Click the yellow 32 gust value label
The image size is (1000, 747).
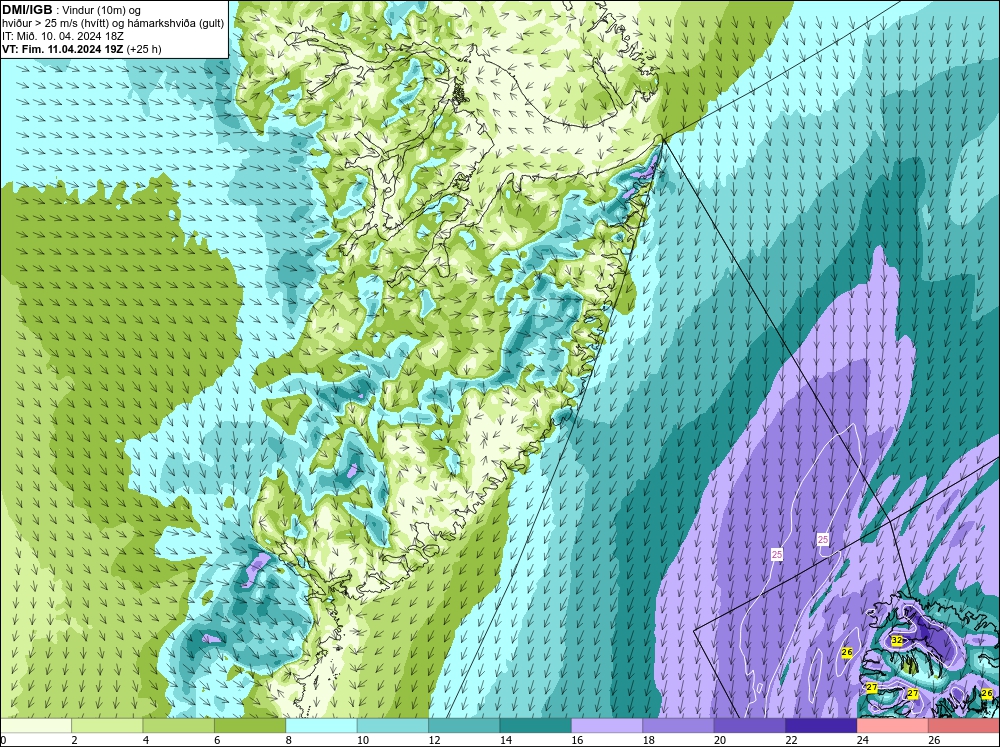tap(897, 640)
